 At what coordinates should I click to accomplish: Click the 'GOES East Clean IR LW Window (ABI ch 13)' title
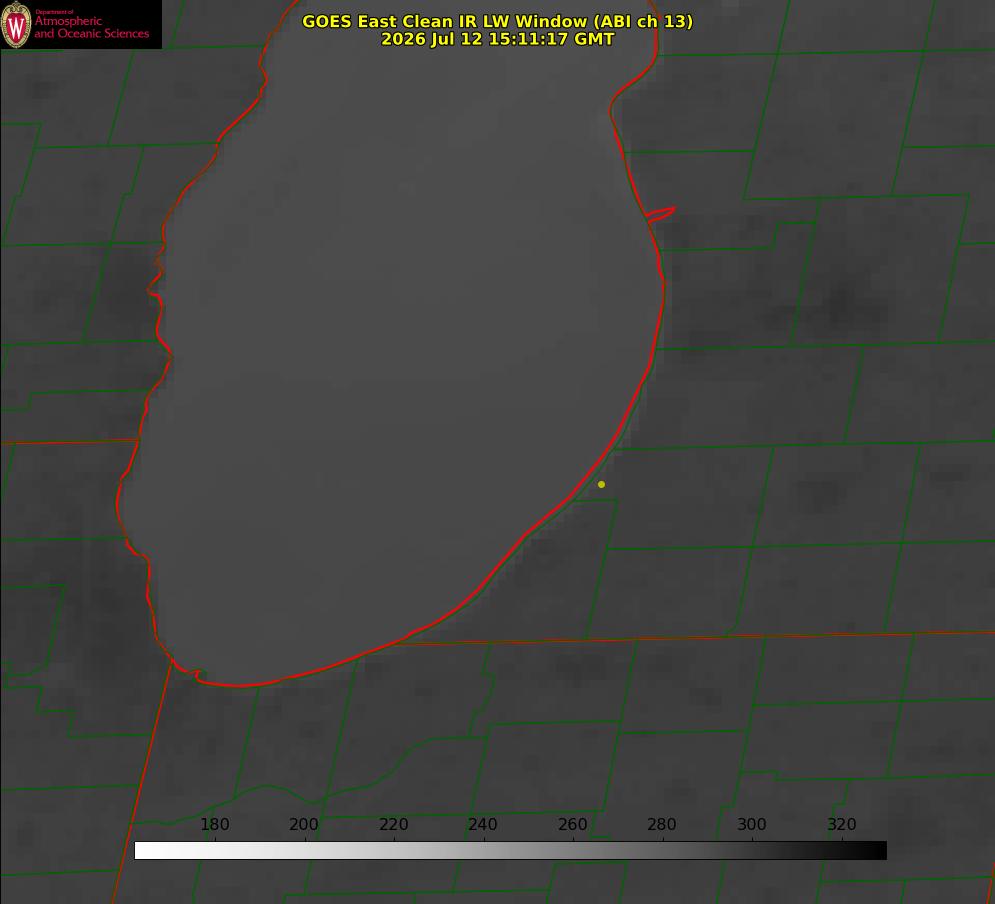click(498, 21)
